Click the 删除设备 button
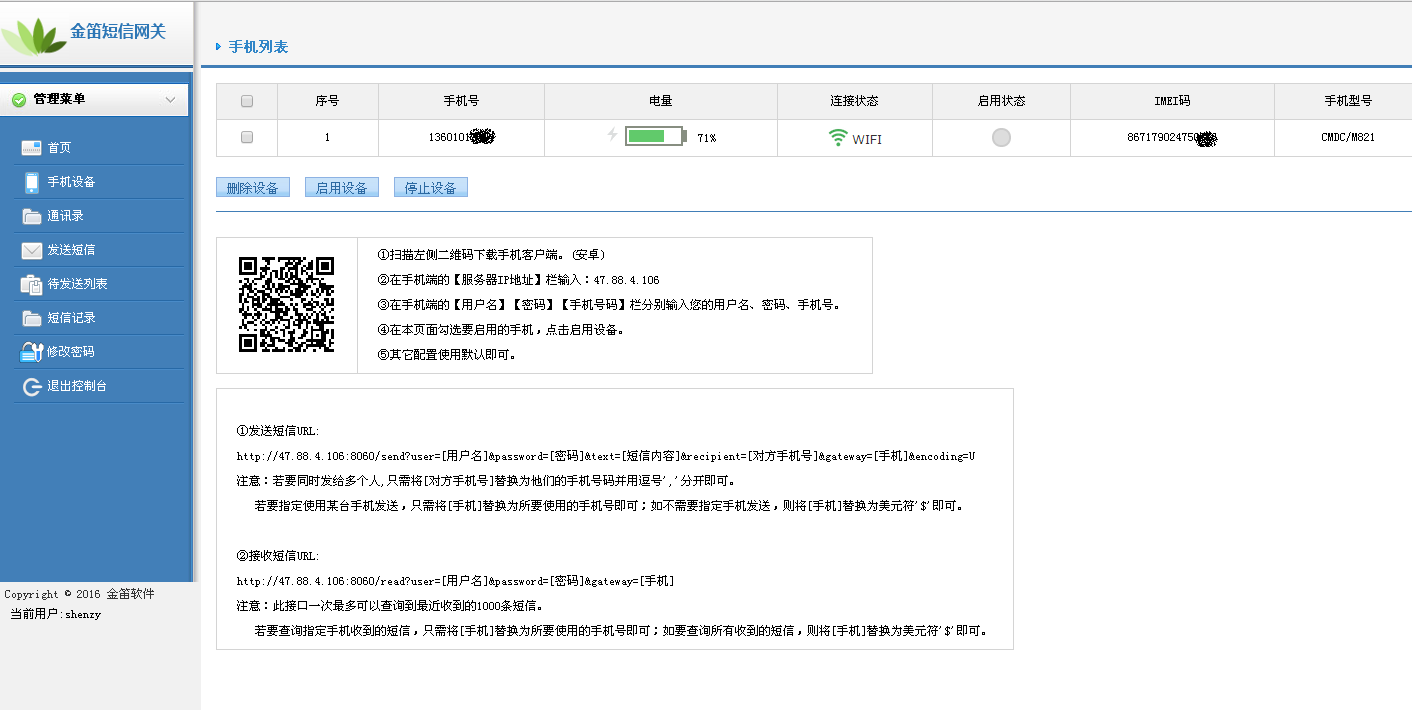Screen dimensions: 1412x710 [x=252, y=188]
